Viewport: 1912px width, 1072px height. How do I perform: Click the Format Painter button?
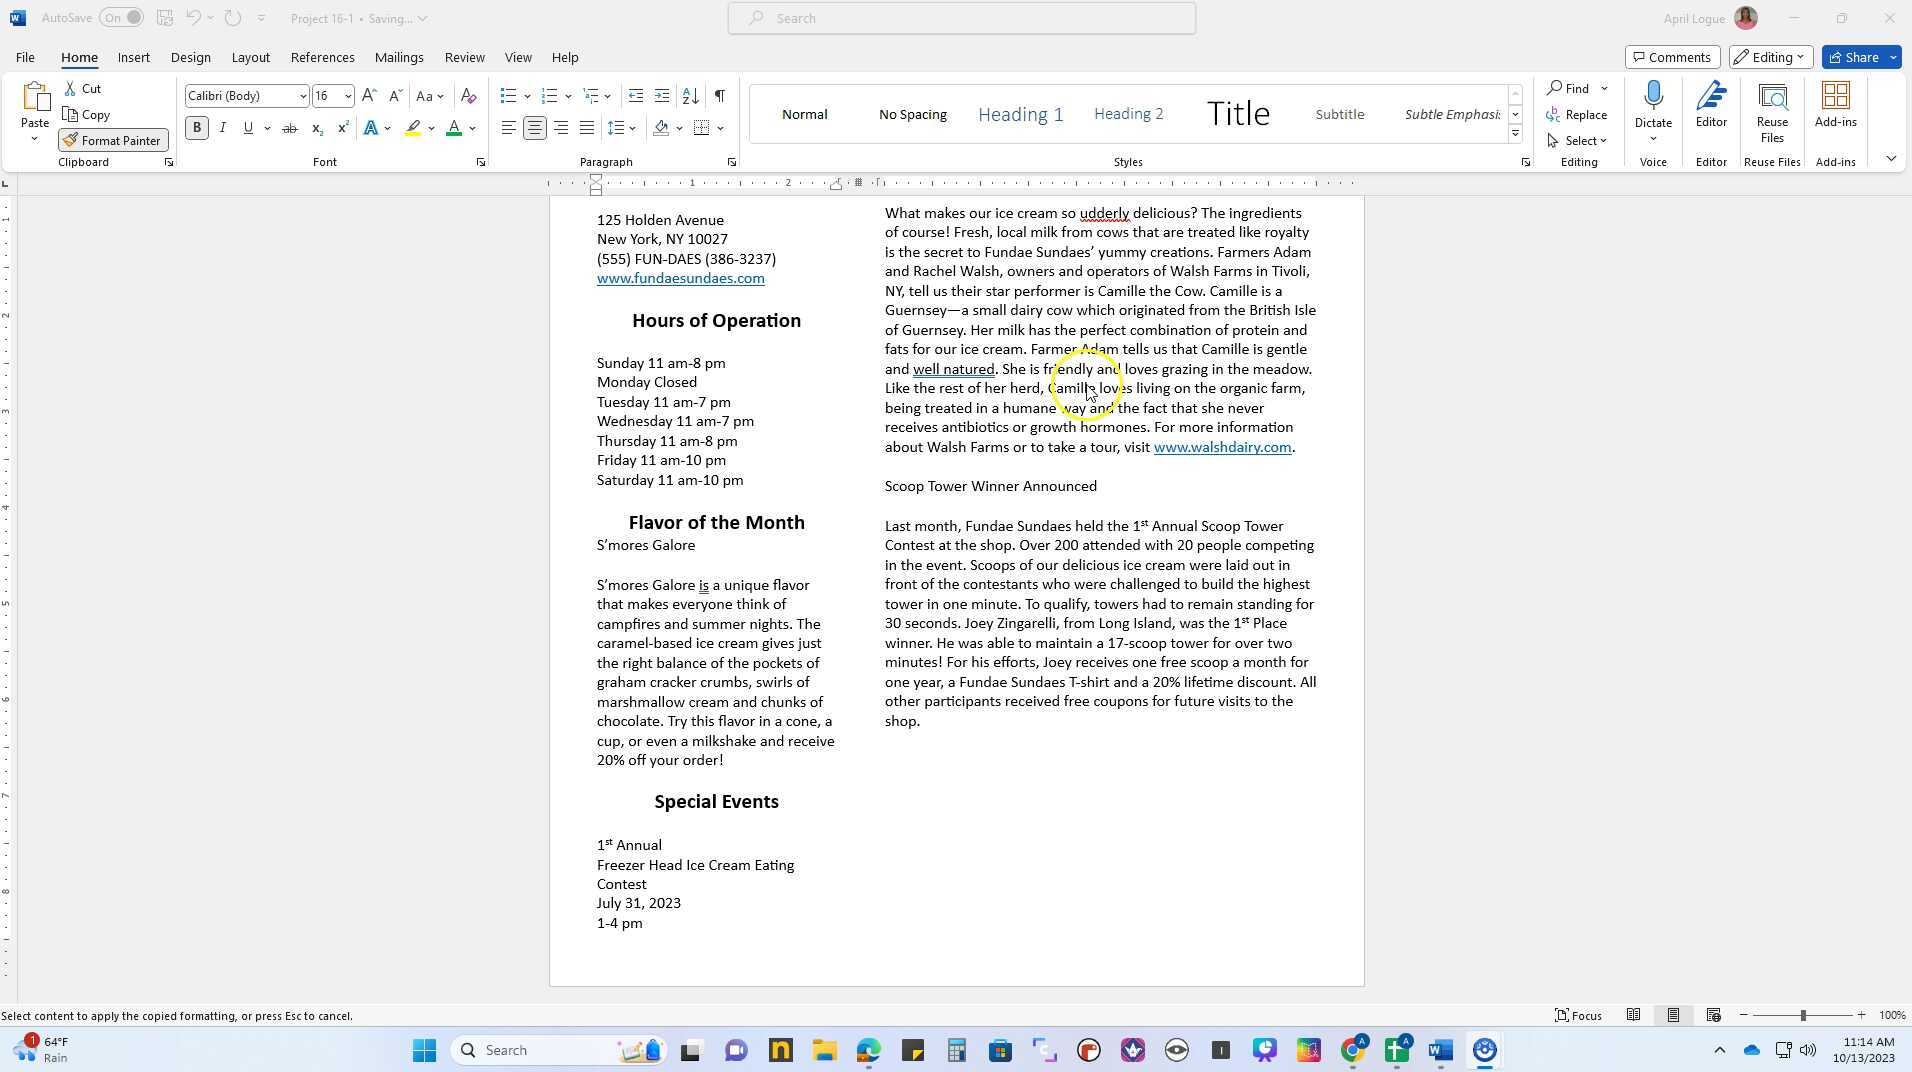point(113,141)
